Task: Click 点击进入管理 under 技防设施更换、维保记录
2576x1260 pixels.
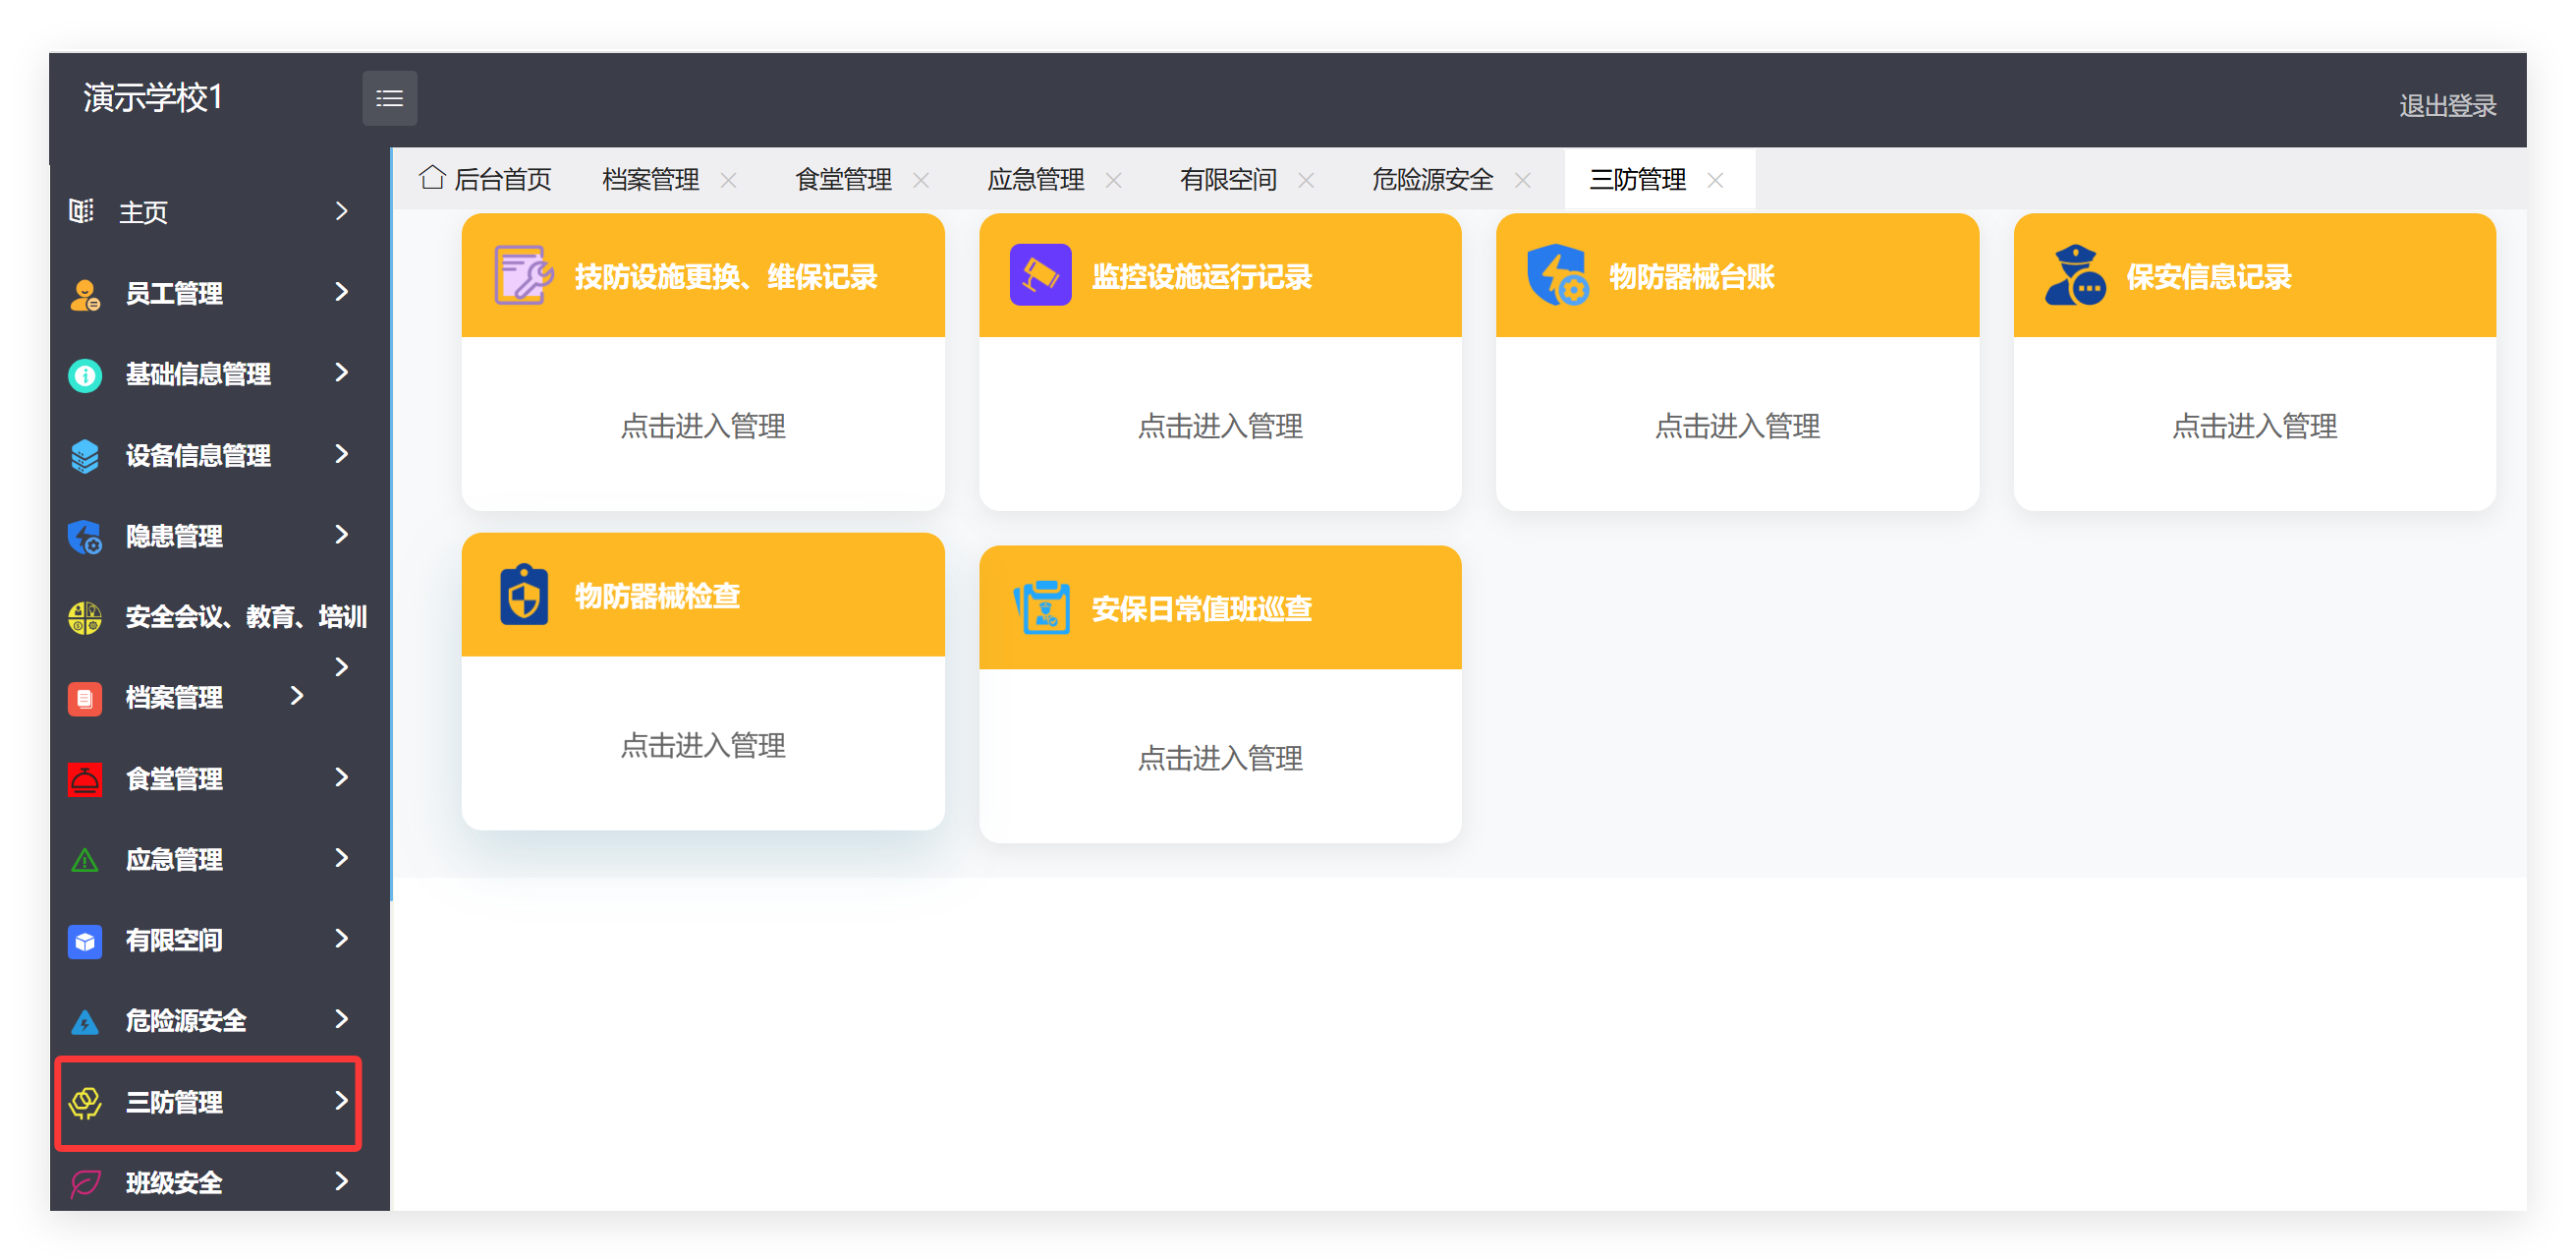Action: (703, 426)
